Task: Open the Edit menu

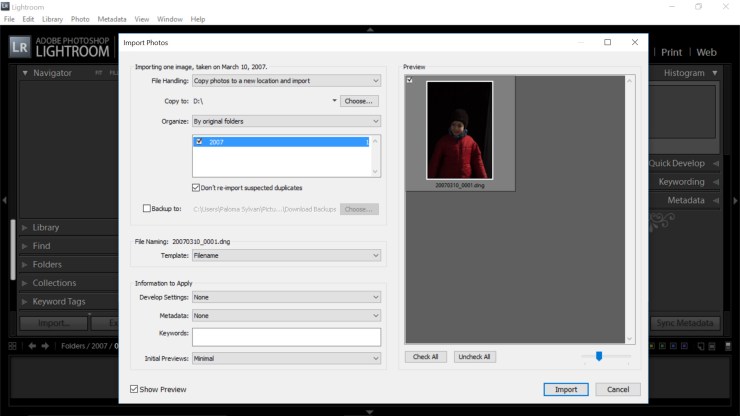Action: (x=28, y=19)
